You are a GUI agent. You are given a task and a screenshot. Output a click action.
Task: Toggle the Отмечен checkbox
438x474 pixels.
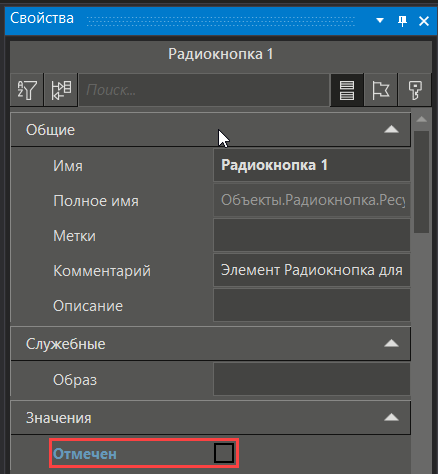224,453
